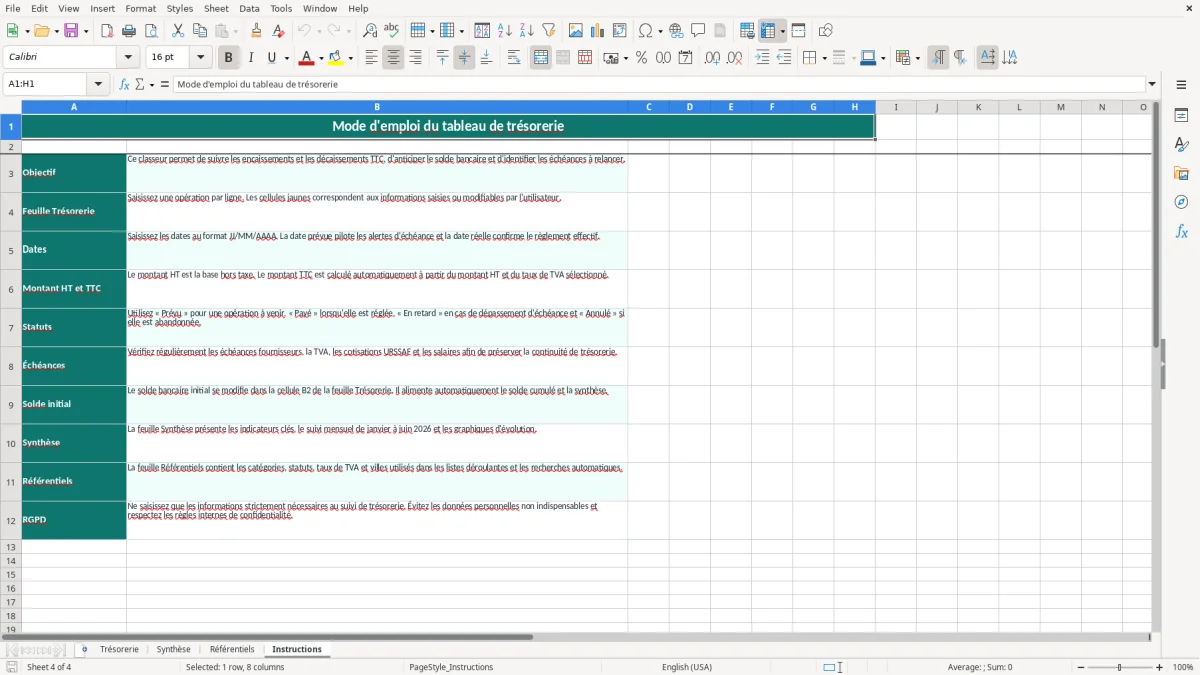This screenshot has width=1200, height=675.
Task: Click the language indicator English (USA)
Action: (x=687, y=667)
